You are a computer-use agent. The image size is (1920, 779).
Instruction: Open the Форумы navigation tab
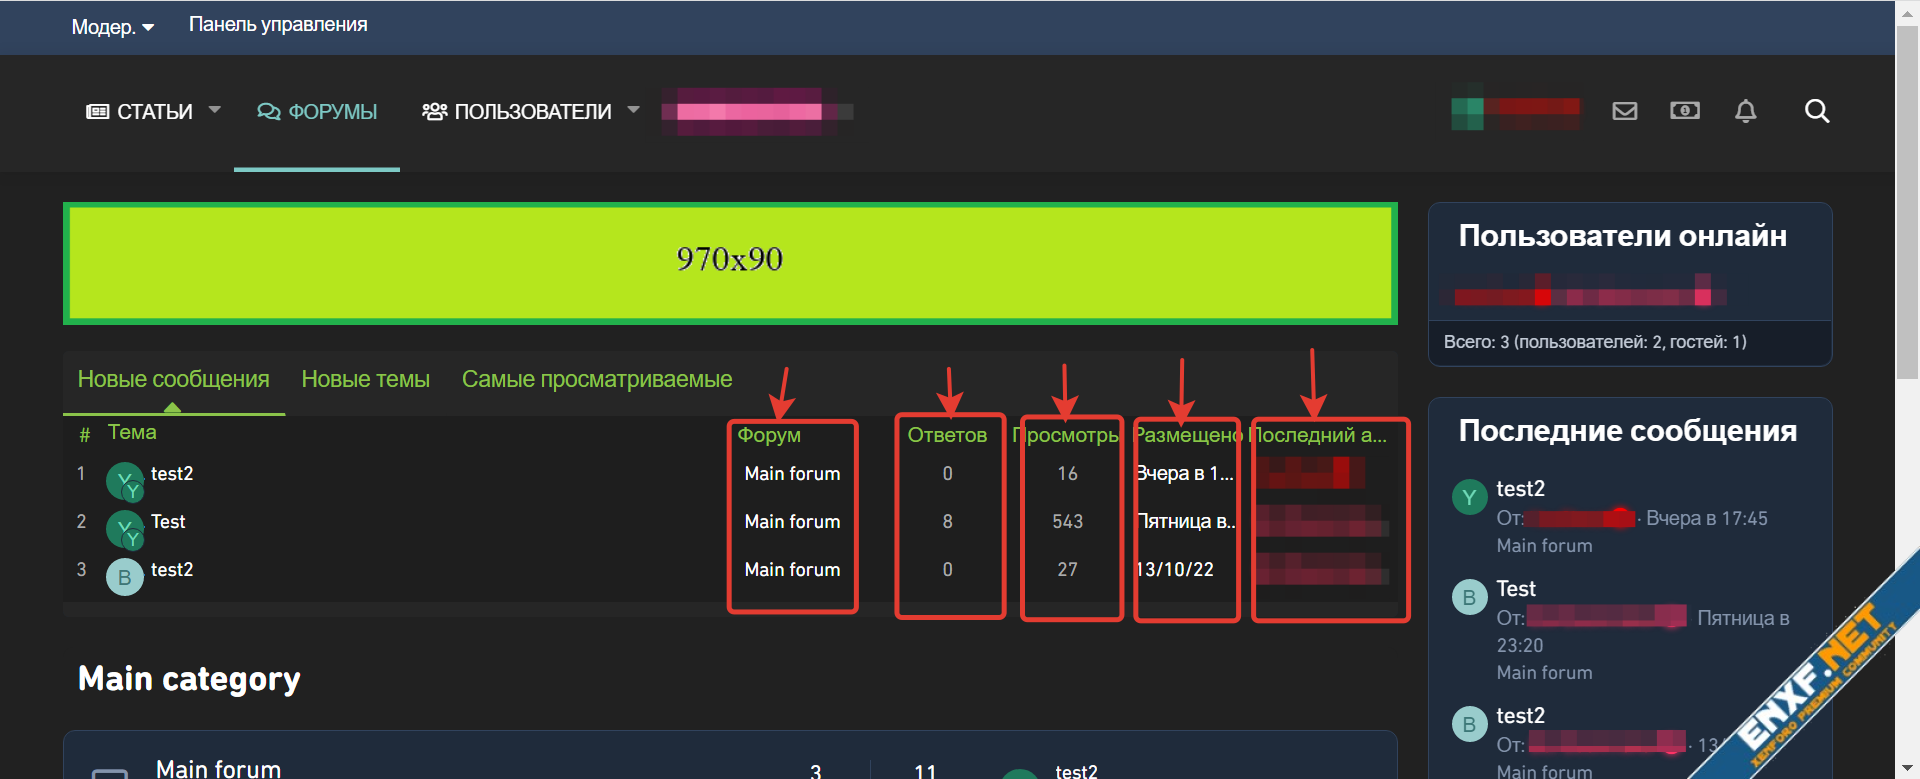317,112
